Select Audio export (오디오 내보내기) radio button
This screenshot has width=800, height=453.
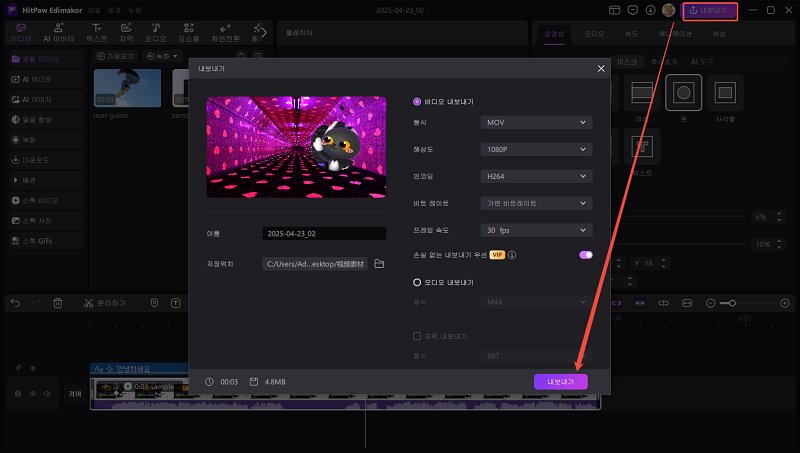417,282
